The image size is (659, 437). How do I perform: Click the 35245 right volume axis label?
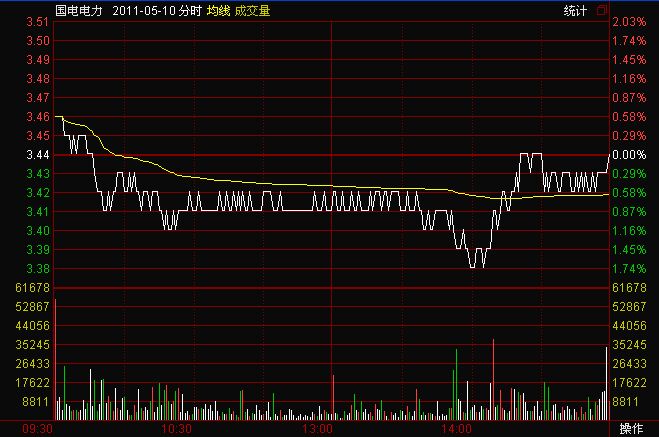628,345
